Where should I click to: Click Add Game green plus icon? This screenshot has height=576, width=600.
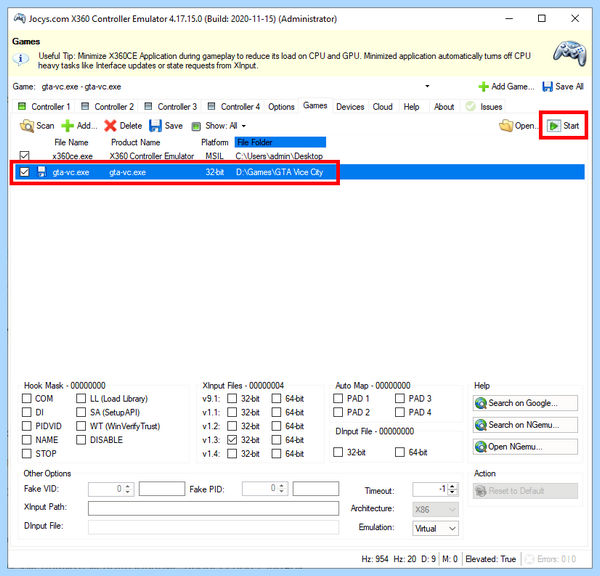click(484, 86)
